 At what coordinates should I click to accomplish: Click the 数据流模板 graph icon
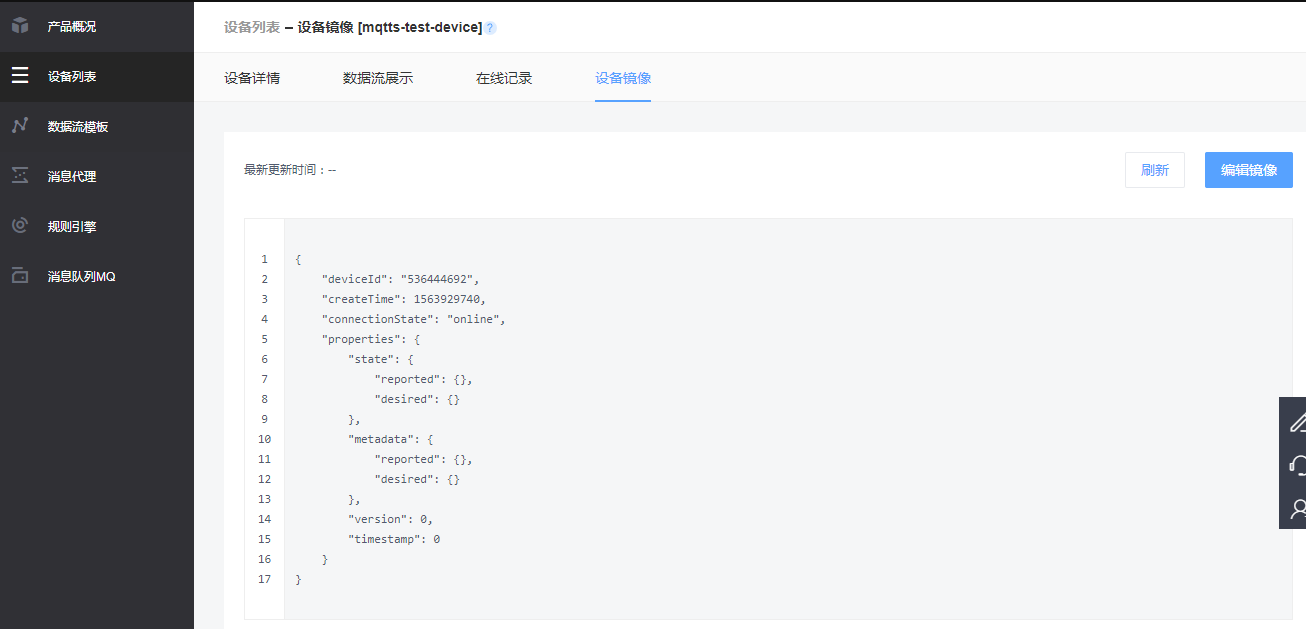[20, 126]
